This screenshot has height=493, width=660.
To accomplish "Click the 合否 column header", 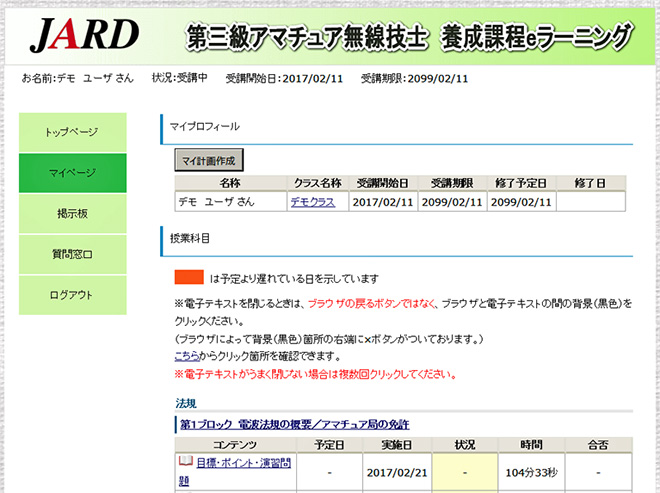I will click(598, 445).
